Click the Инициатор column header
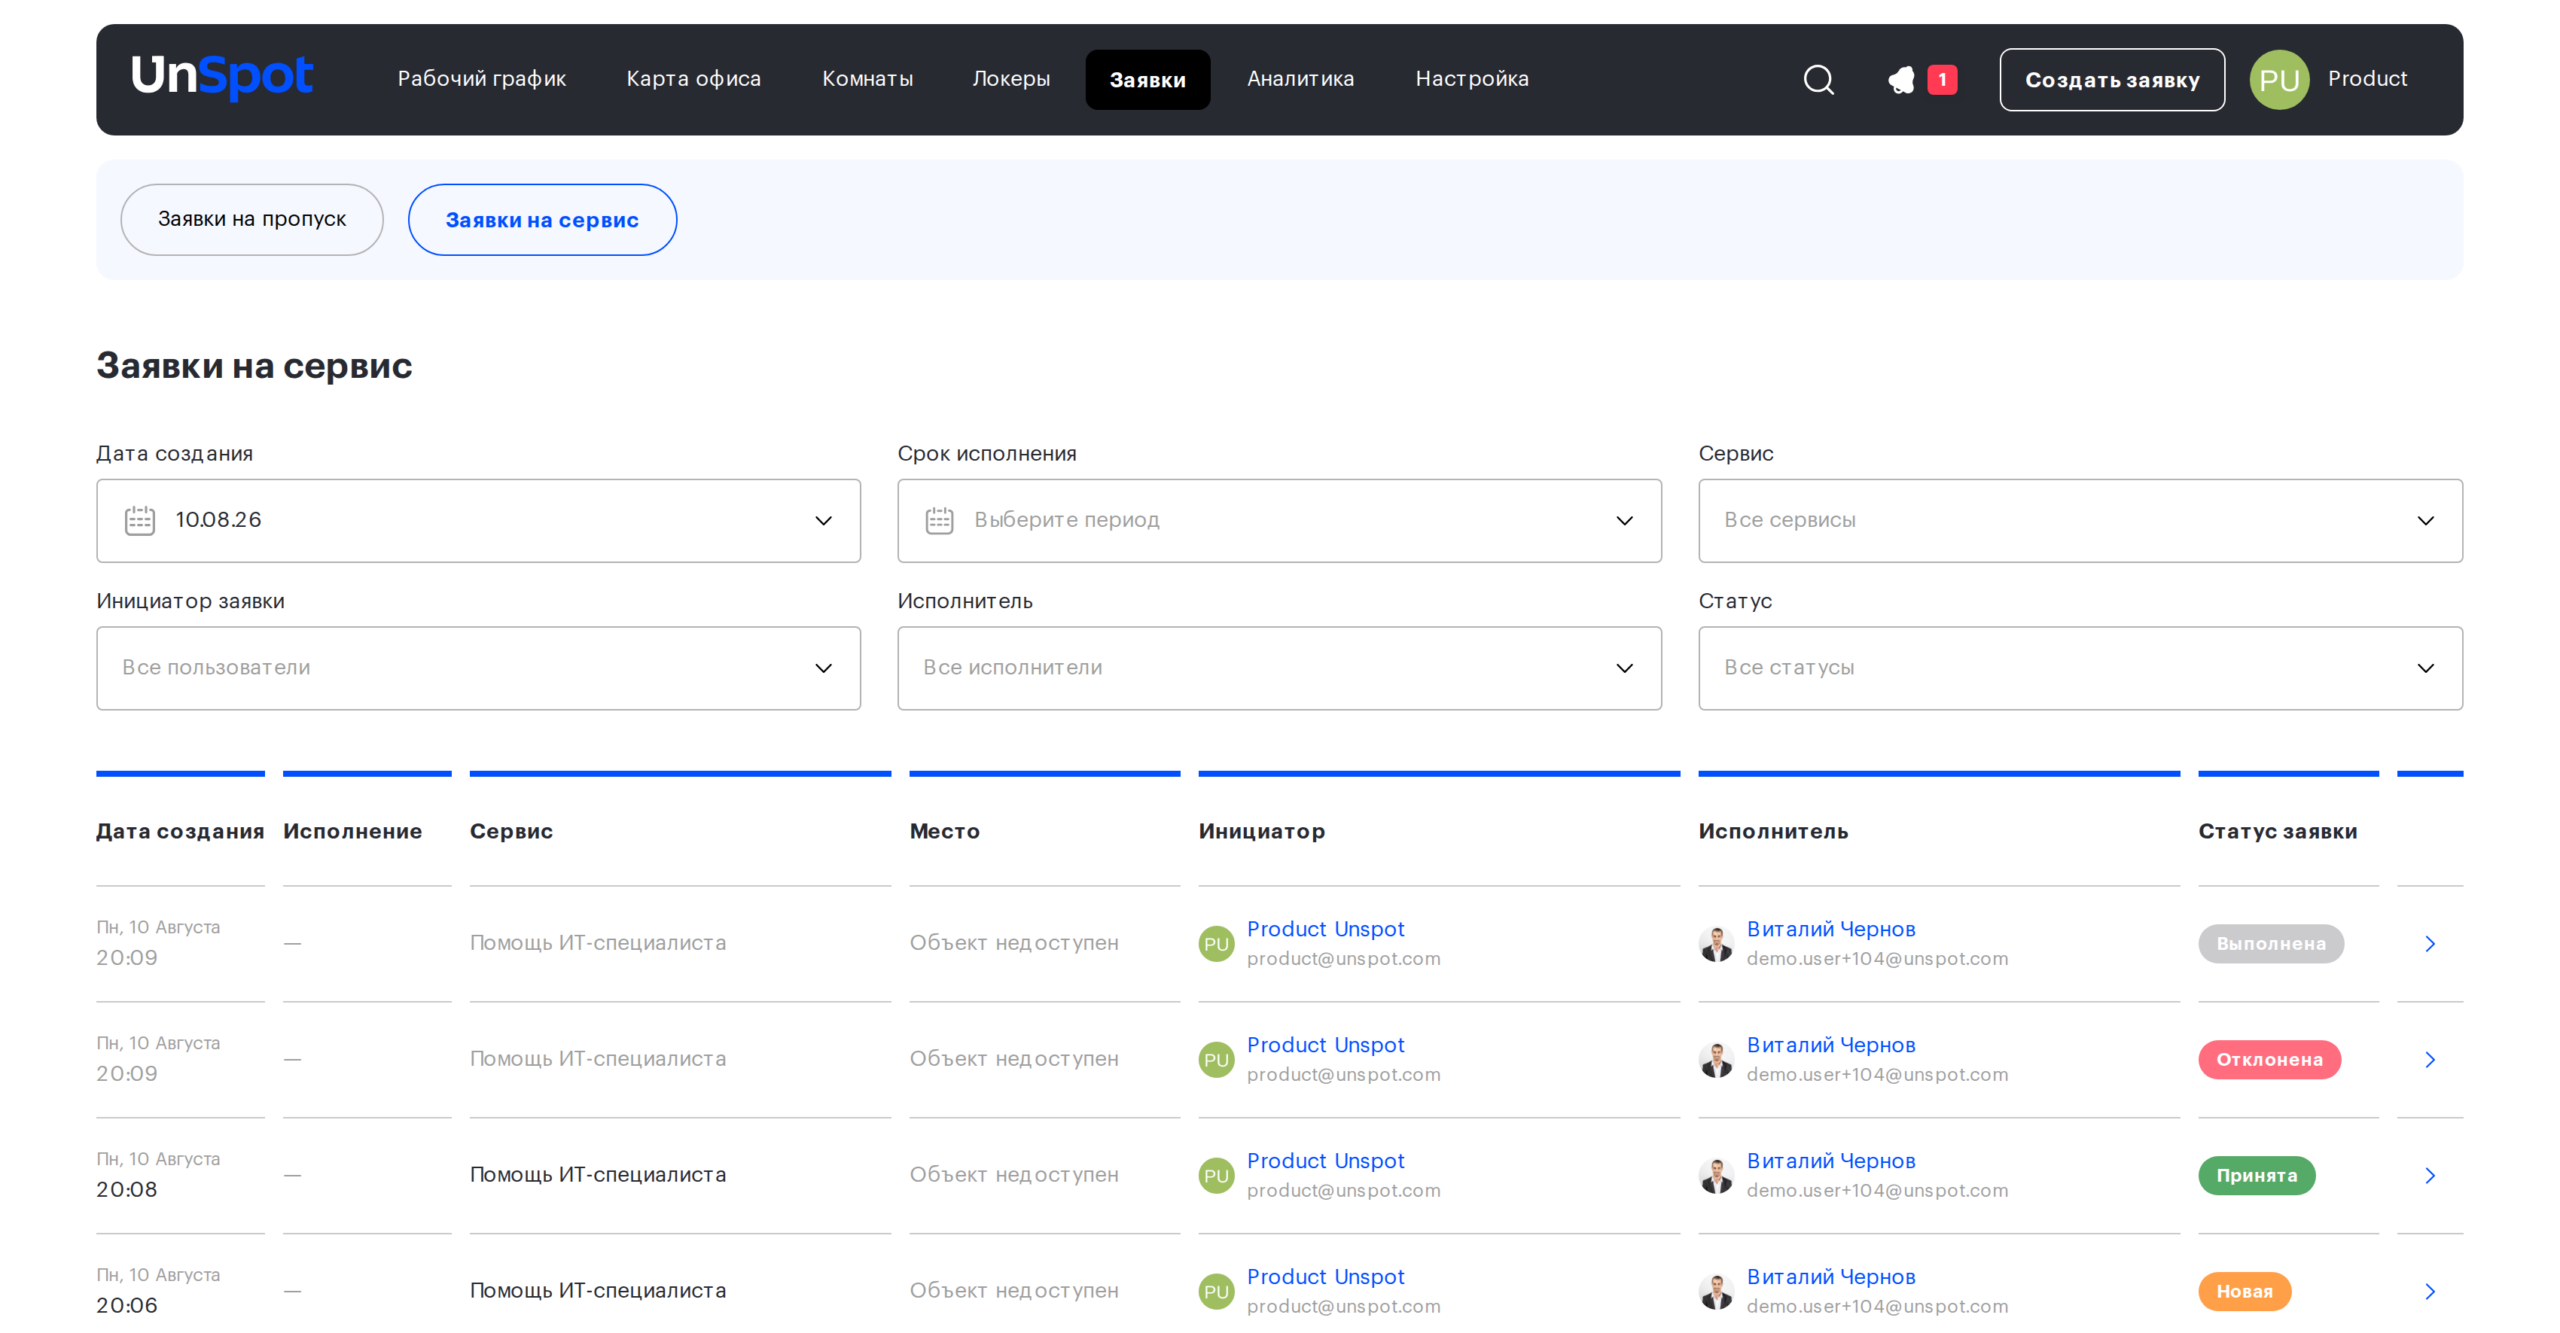 pyautogui.click(x=1261, y=831)
